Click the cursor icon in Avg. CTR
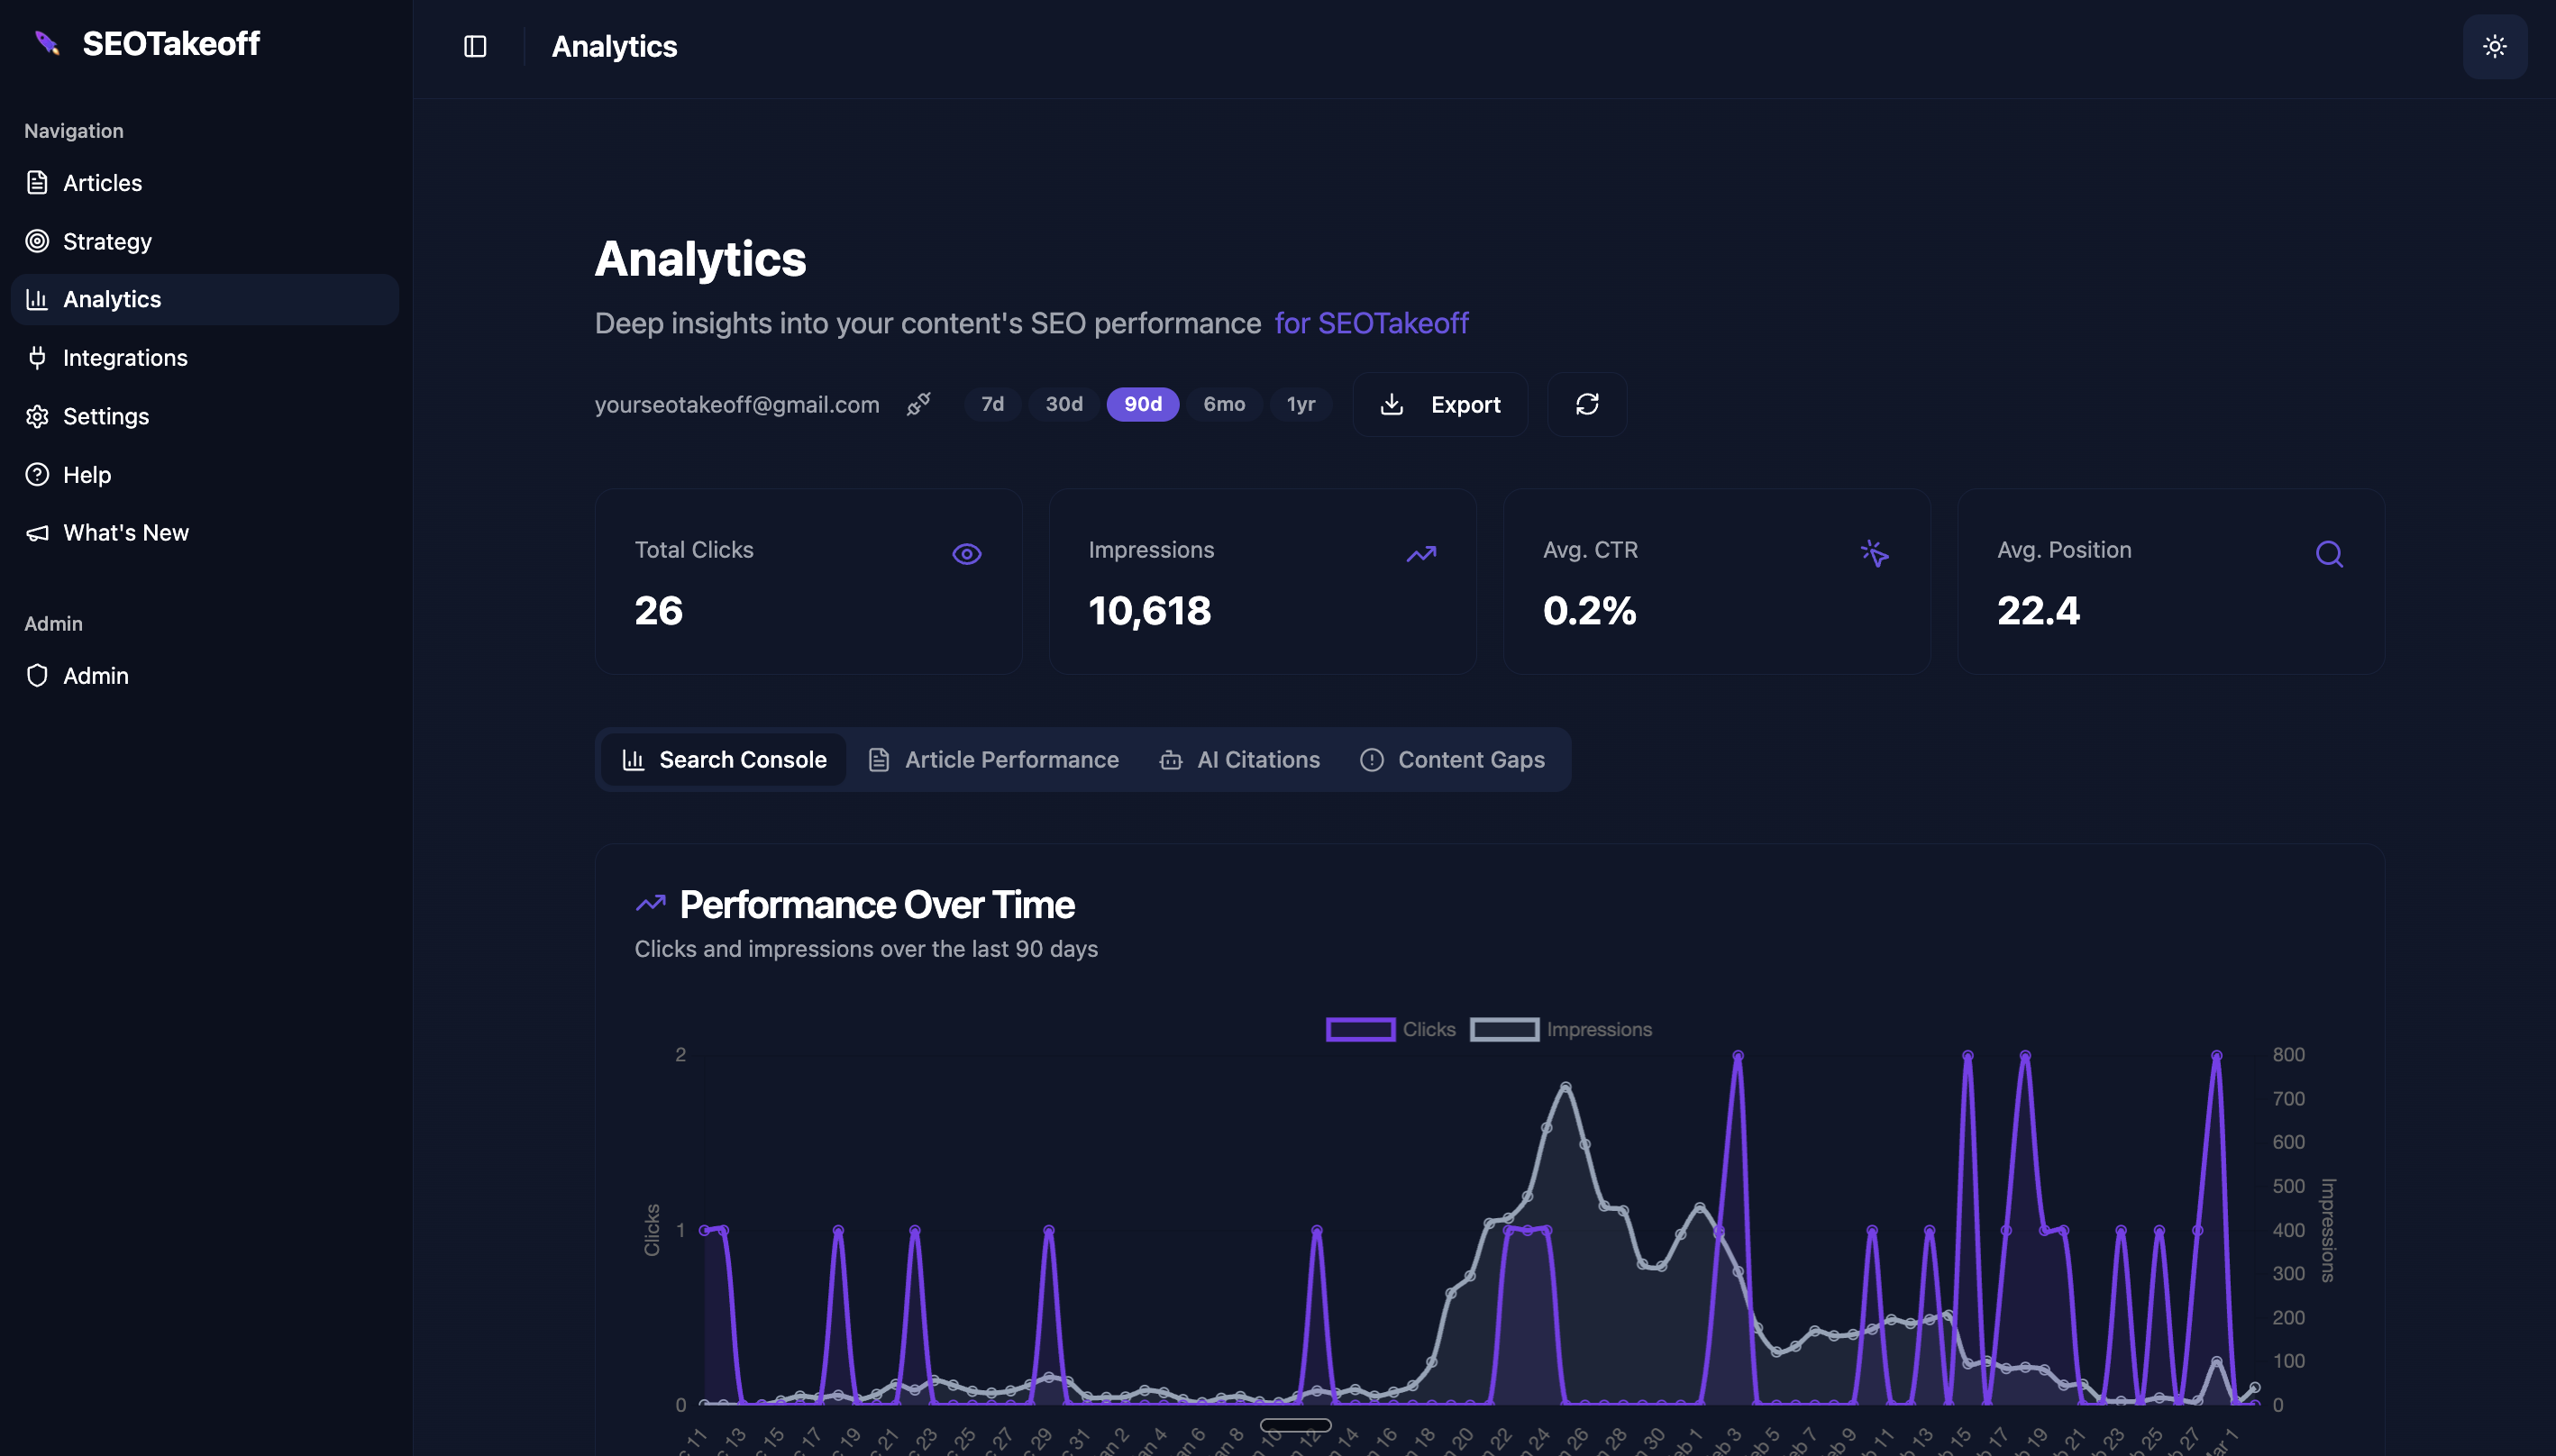The width and height of the screenshot is (2556, 1456). [1875, 553]
